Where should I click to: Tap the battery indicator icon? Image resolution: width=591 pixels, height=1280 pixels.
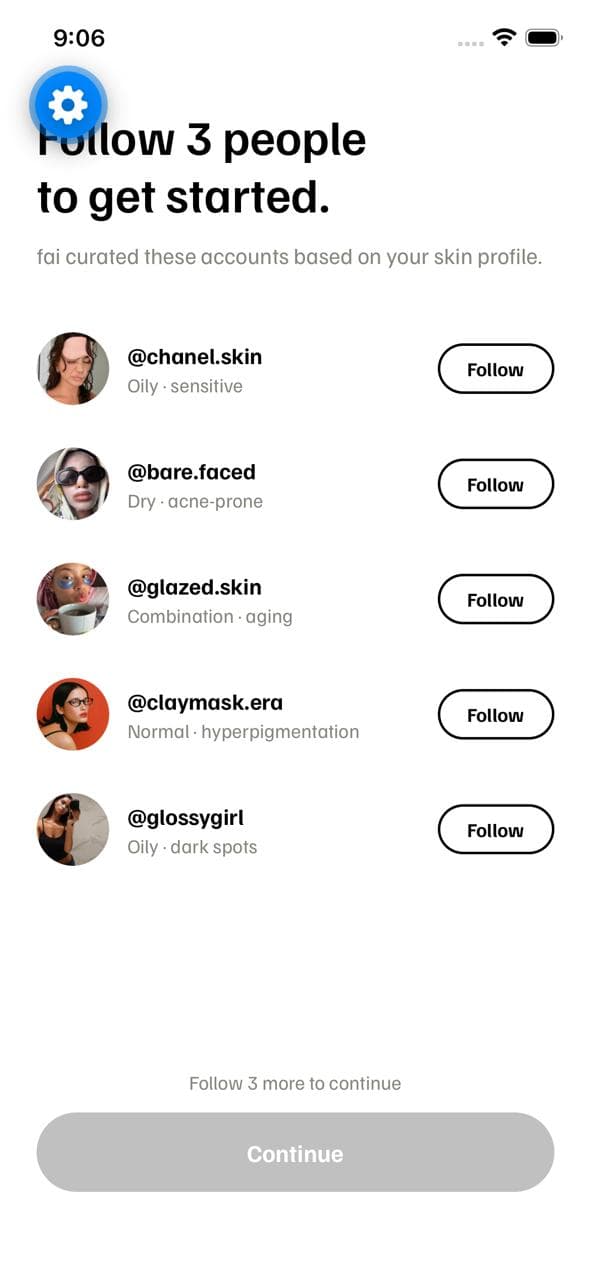coord(544,37)
